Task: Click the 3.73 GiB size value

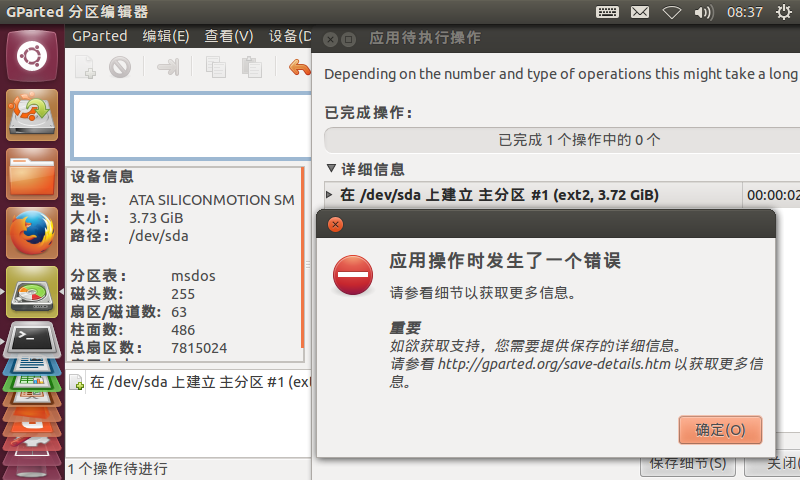Action: 156,218
